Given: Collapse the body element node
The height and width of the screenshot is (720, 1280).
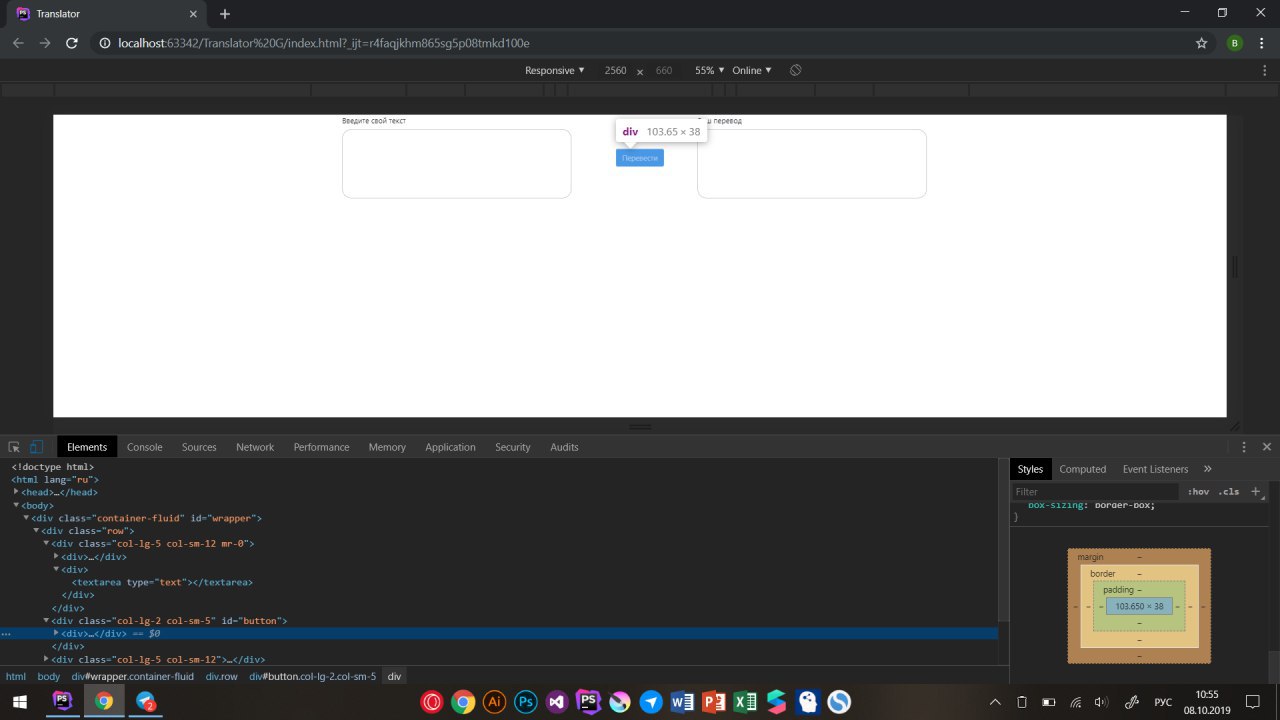Looking at the screenshot, I should coord(16,505).
